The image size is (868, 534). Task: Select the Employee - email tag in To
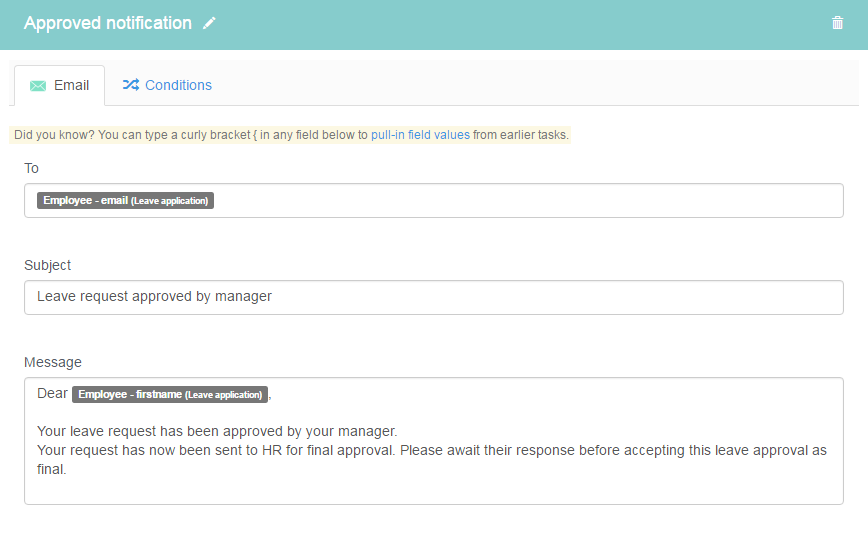(x=125, y=200)
